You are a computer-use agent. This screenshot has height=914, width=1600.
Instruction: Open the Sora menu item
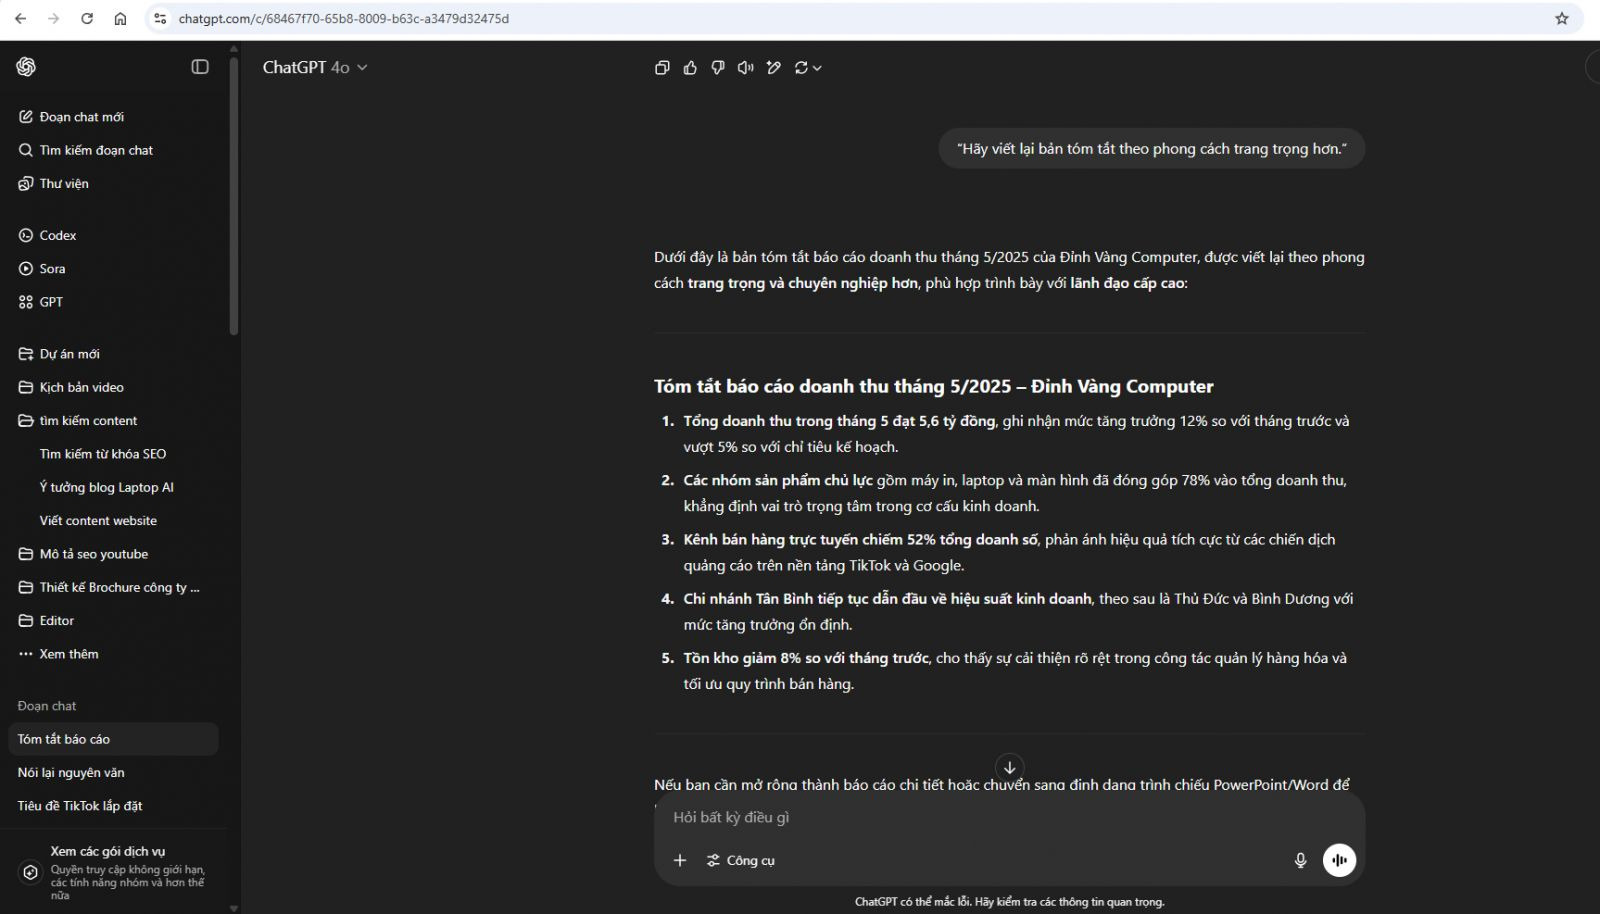point(52,269)
